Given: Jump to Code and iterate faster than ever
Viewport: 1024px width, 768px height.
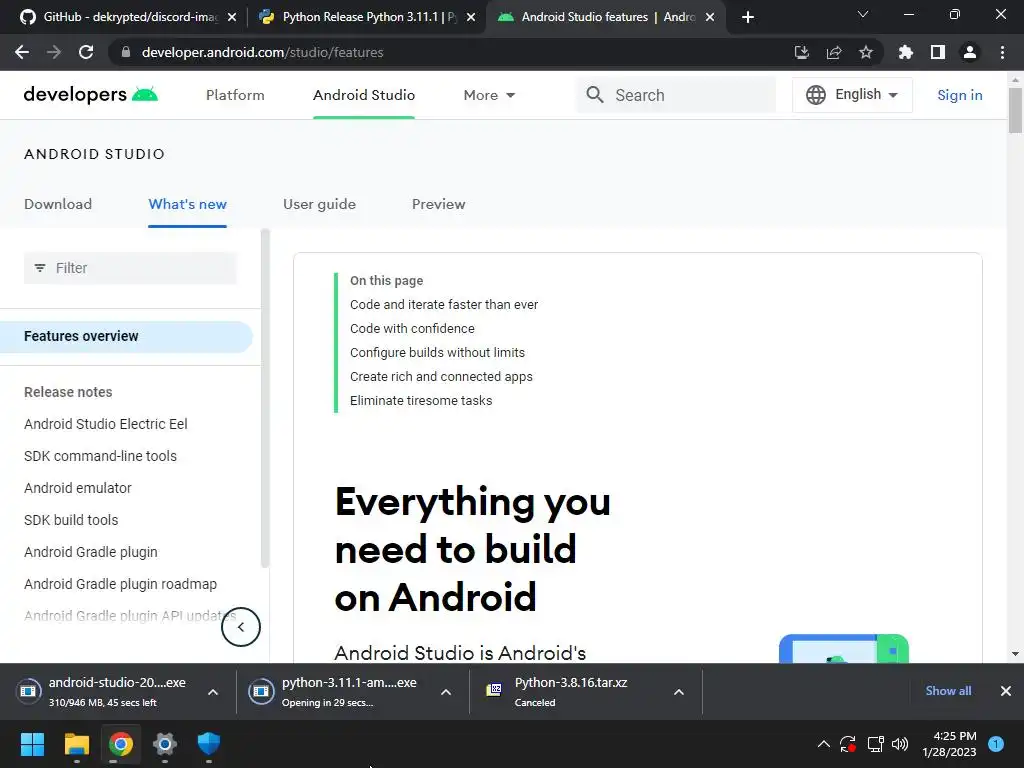Looking at the screenshot, I should [444, 305].
